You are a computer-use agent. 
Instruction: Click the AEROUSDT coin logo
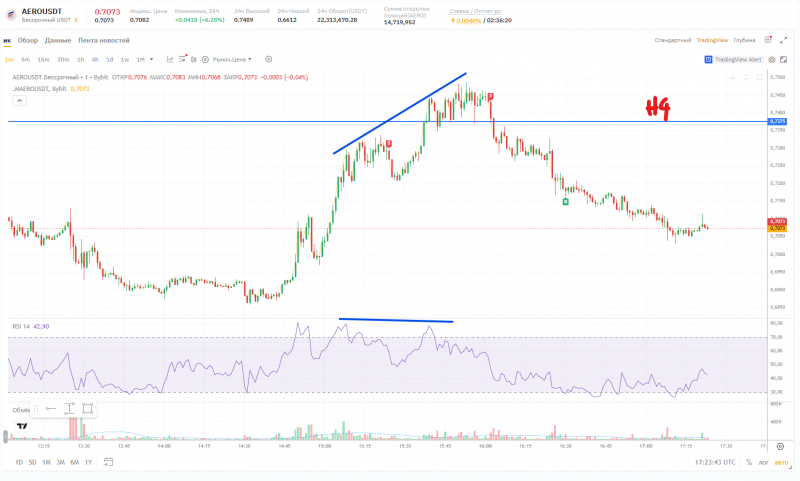(x=11, y=15)
